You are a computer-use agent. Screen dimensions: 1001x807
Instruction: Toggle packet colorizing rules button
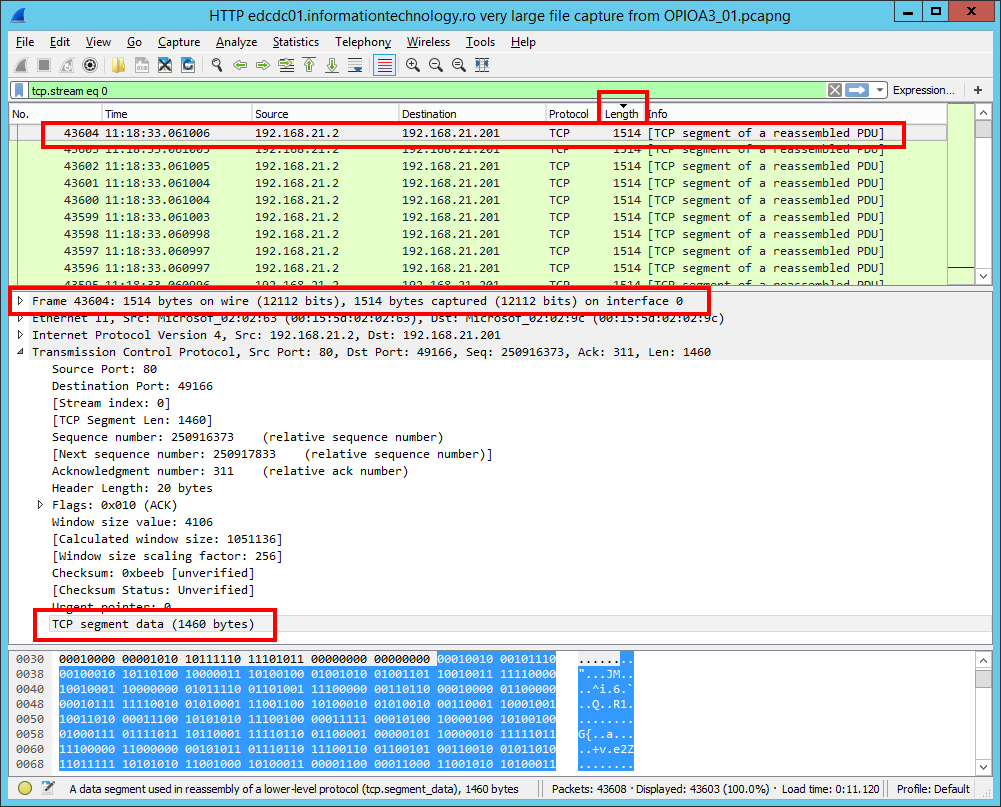point(384,65)
